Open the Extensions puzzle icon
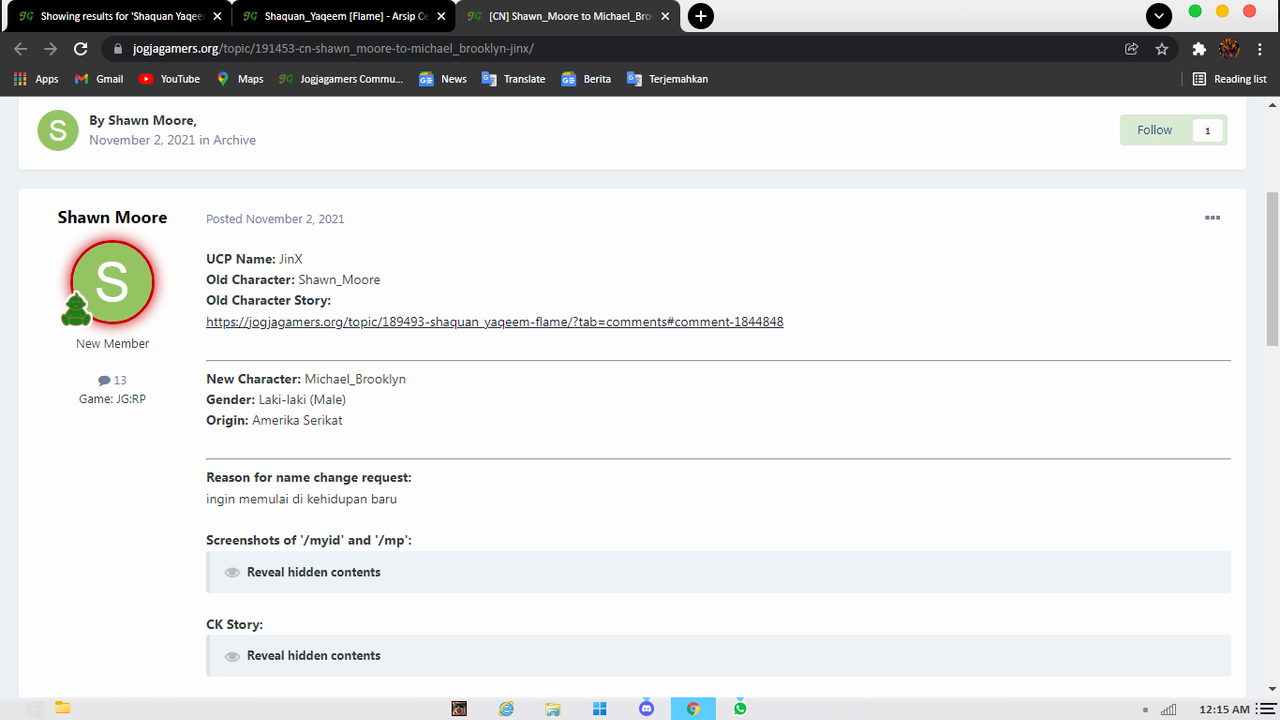Image resolution: width=1280 pixels, height=720 pixels. click(x=1199, y=48)
